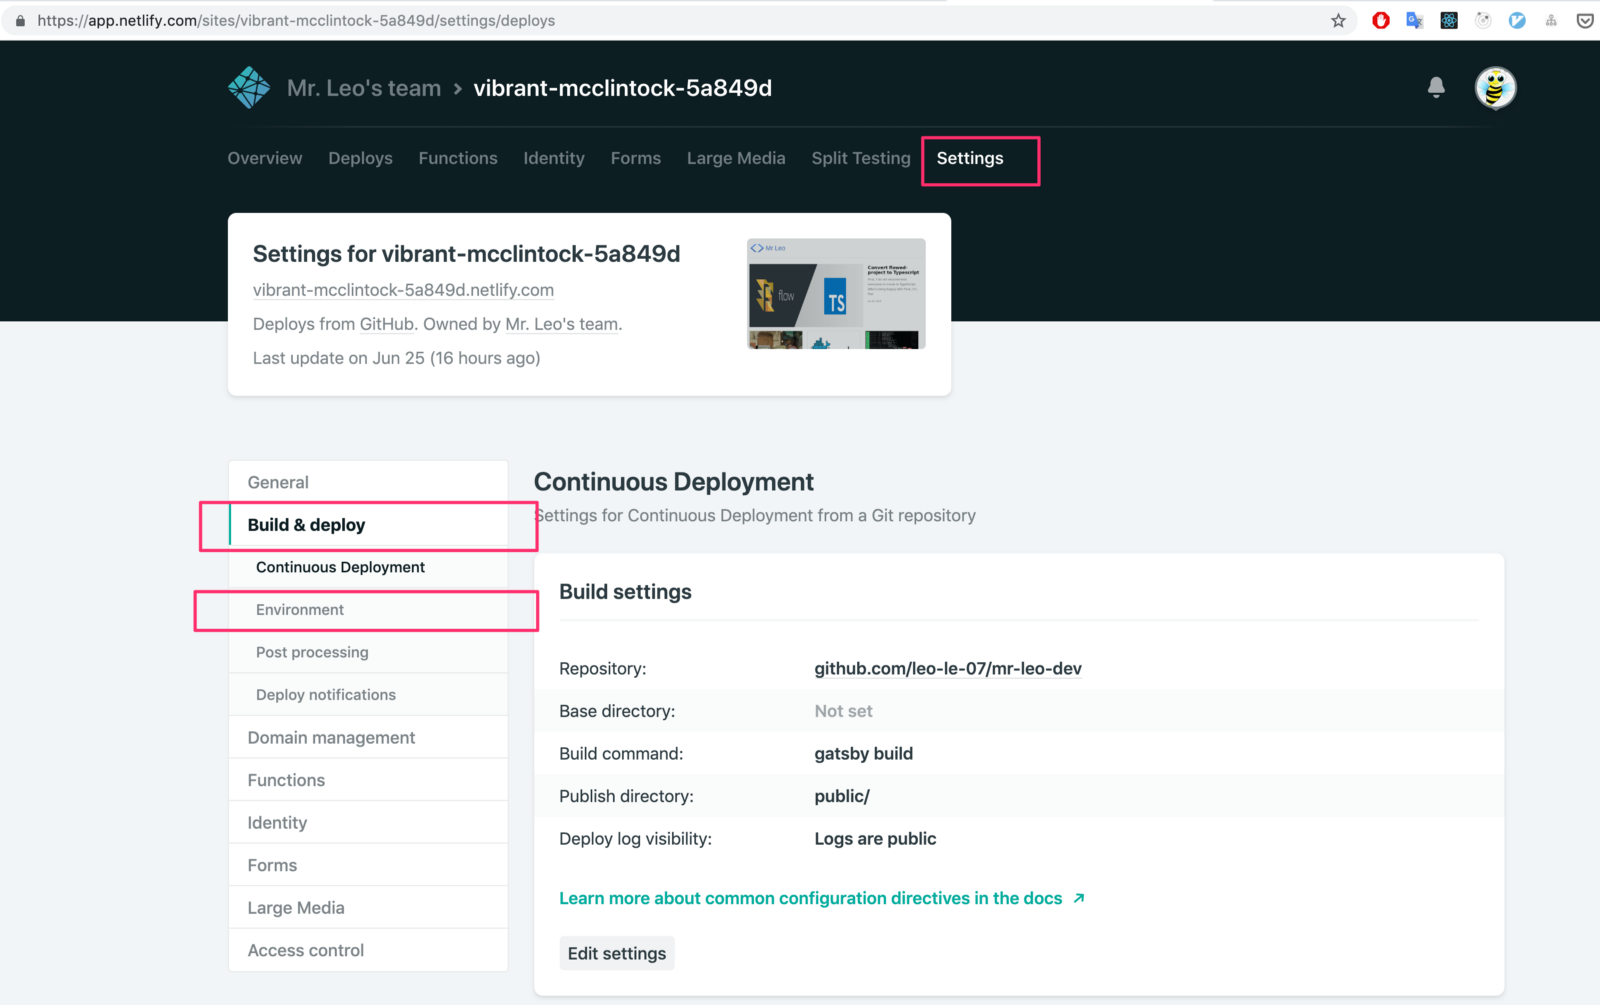Viewport: 1600px width, 1005px height.
Task: Click the gray circular face extension icon
Action: (1483, 20)
